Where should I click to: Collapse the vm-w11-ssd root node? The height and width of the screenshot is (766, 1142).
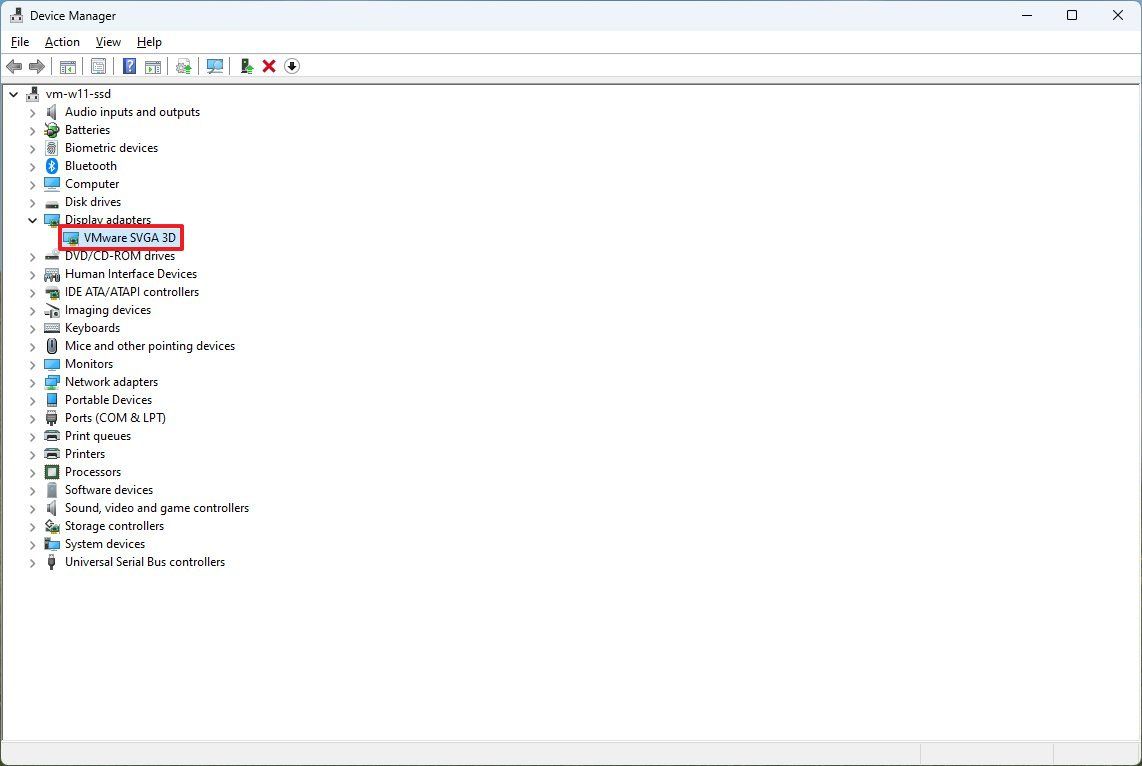click(x=13, y=93)
